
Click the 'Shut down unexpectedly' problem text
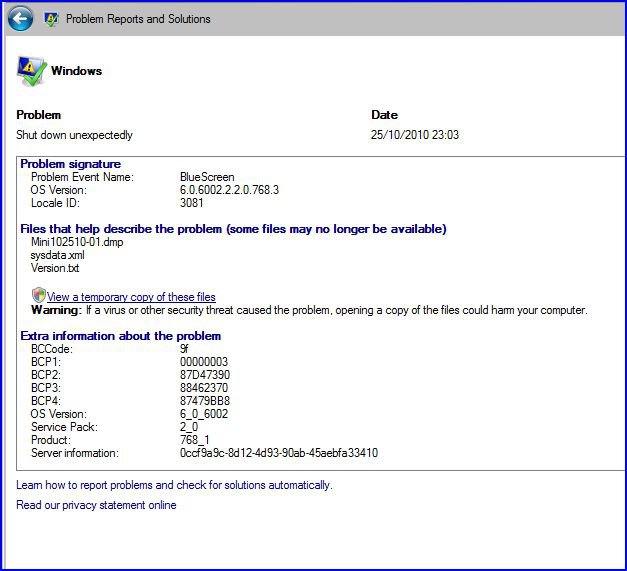[74, 135]
